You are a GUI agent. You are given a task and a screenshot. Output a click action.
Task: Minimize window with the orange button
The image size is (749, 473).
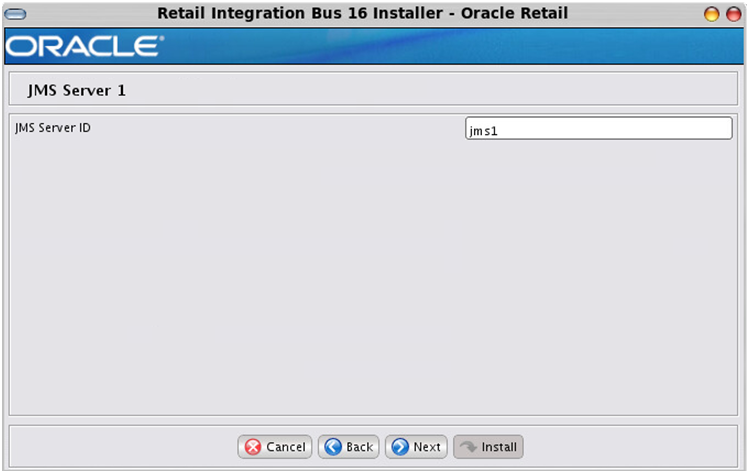[x=712, y=14]
